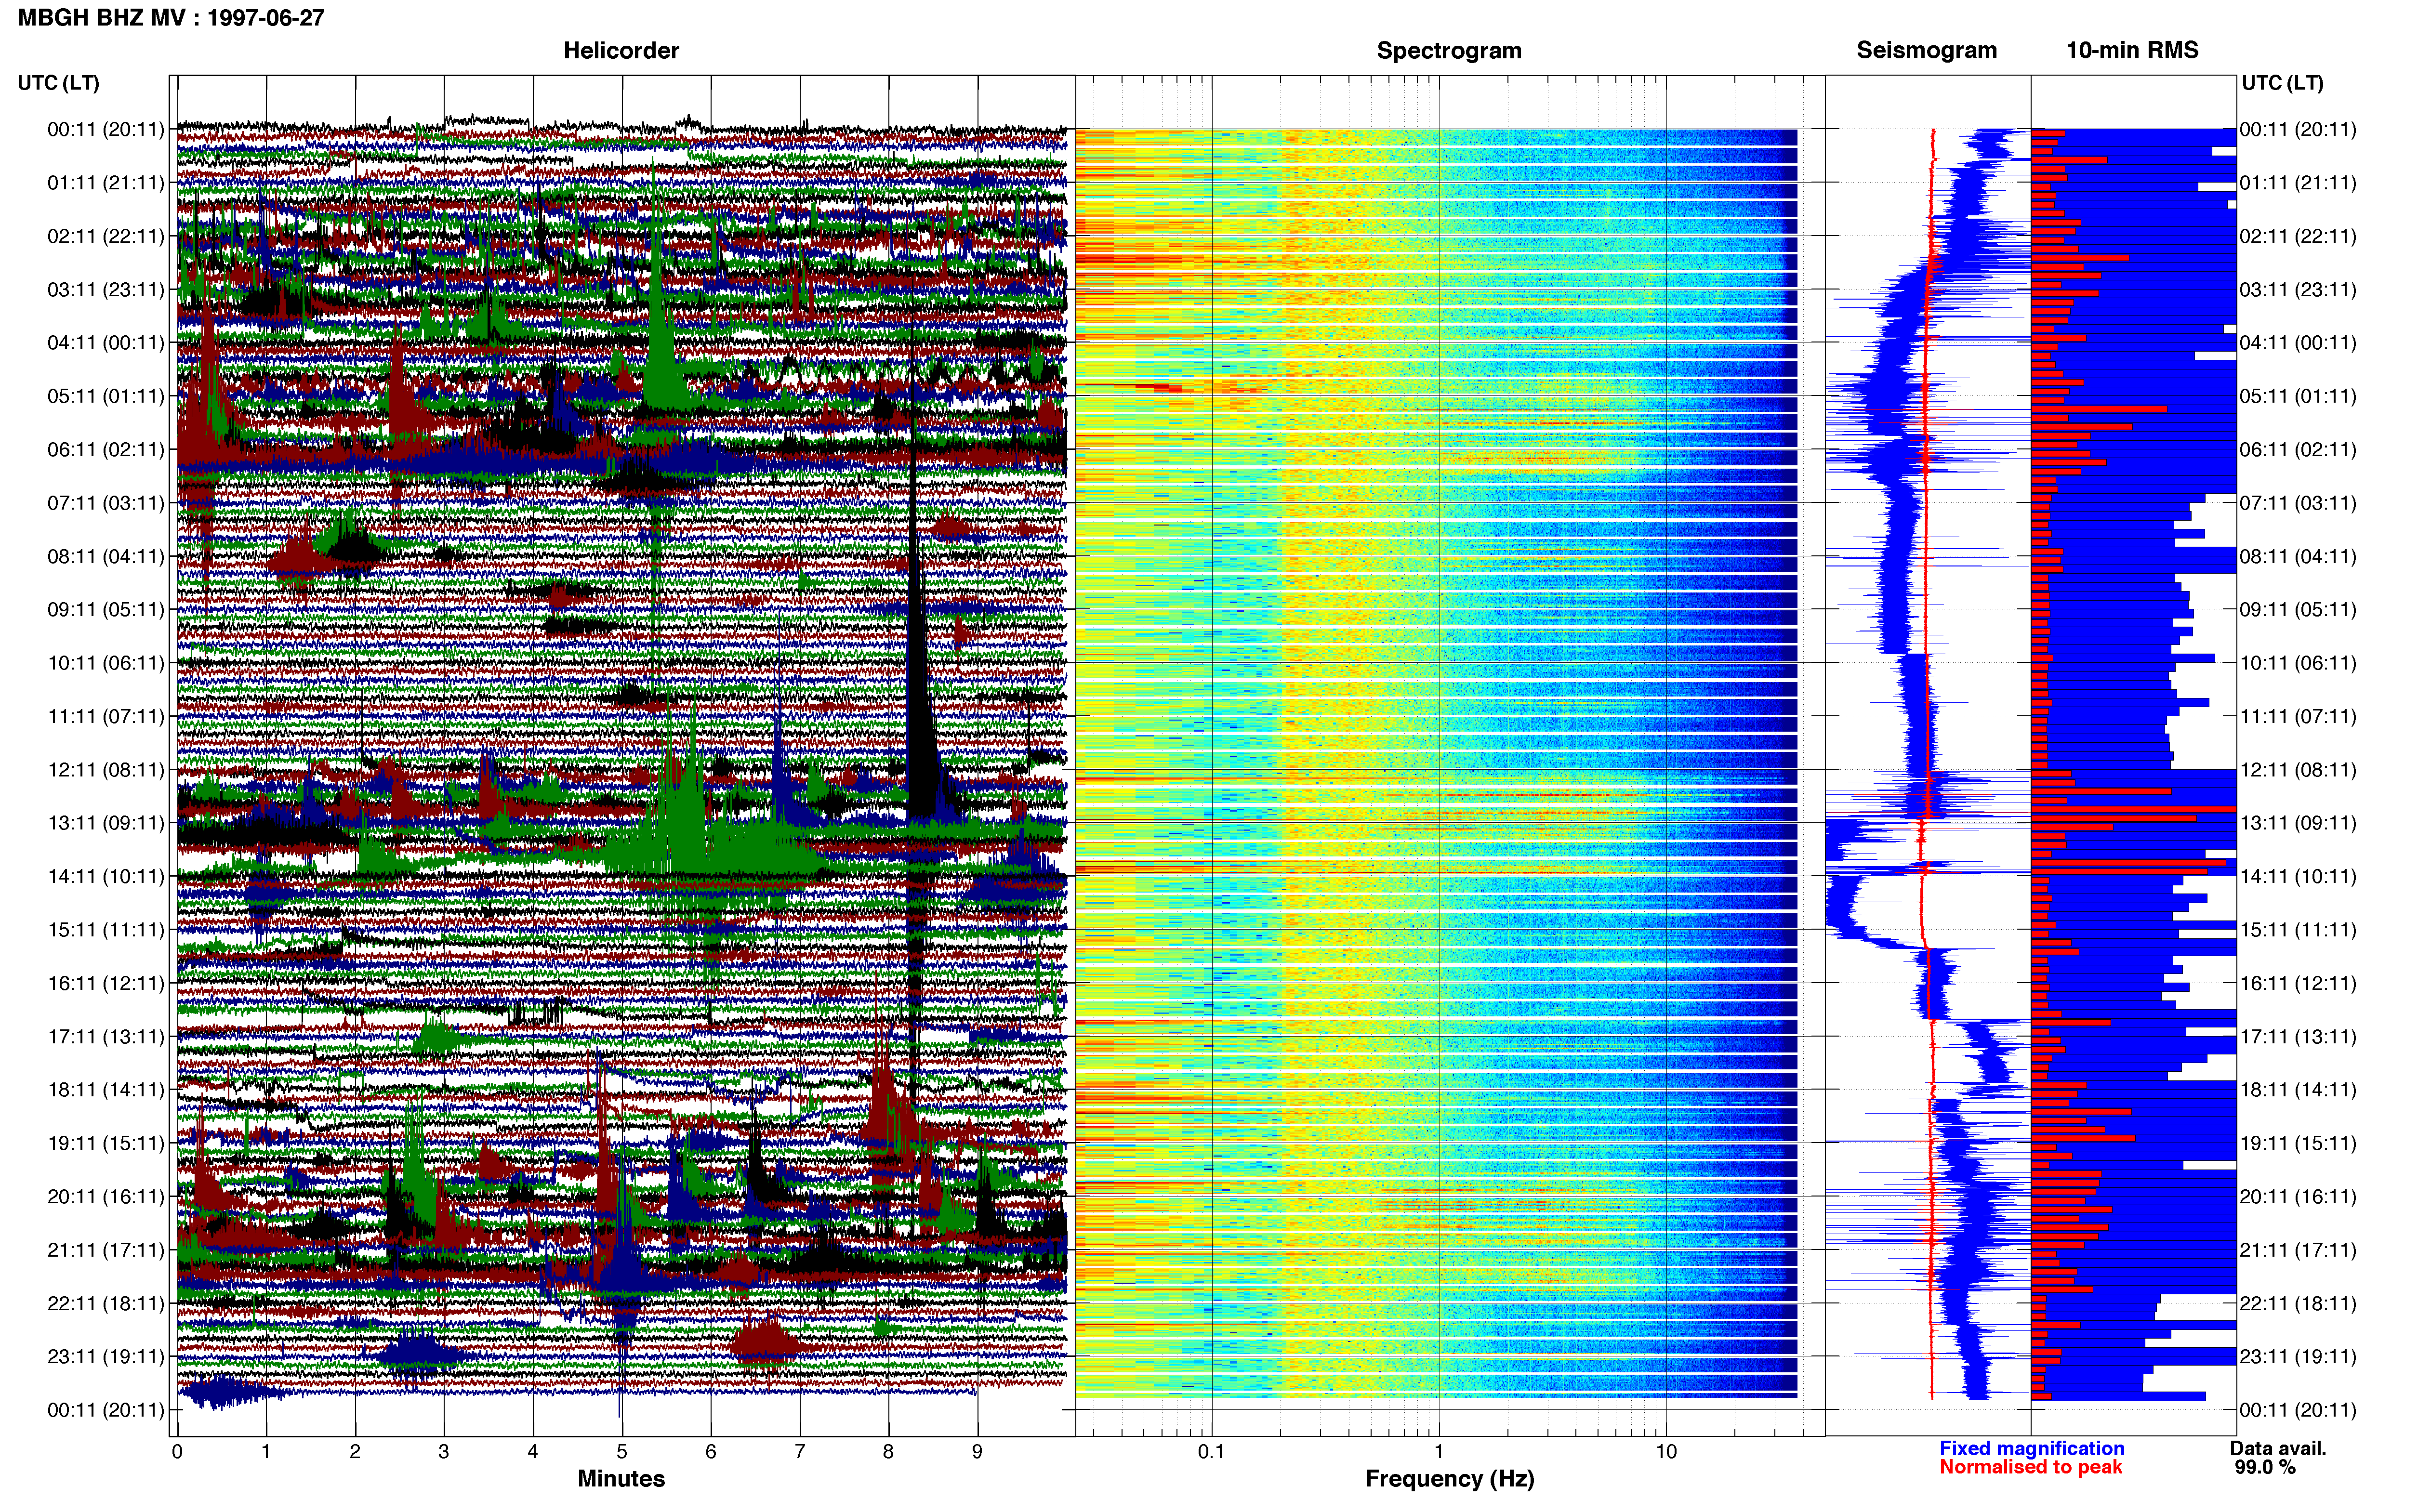Viewport: 2418px width, 1512px height.
Task: Click the 'Frequency (Hz)' axis label
Action: pos(1449,1479)
